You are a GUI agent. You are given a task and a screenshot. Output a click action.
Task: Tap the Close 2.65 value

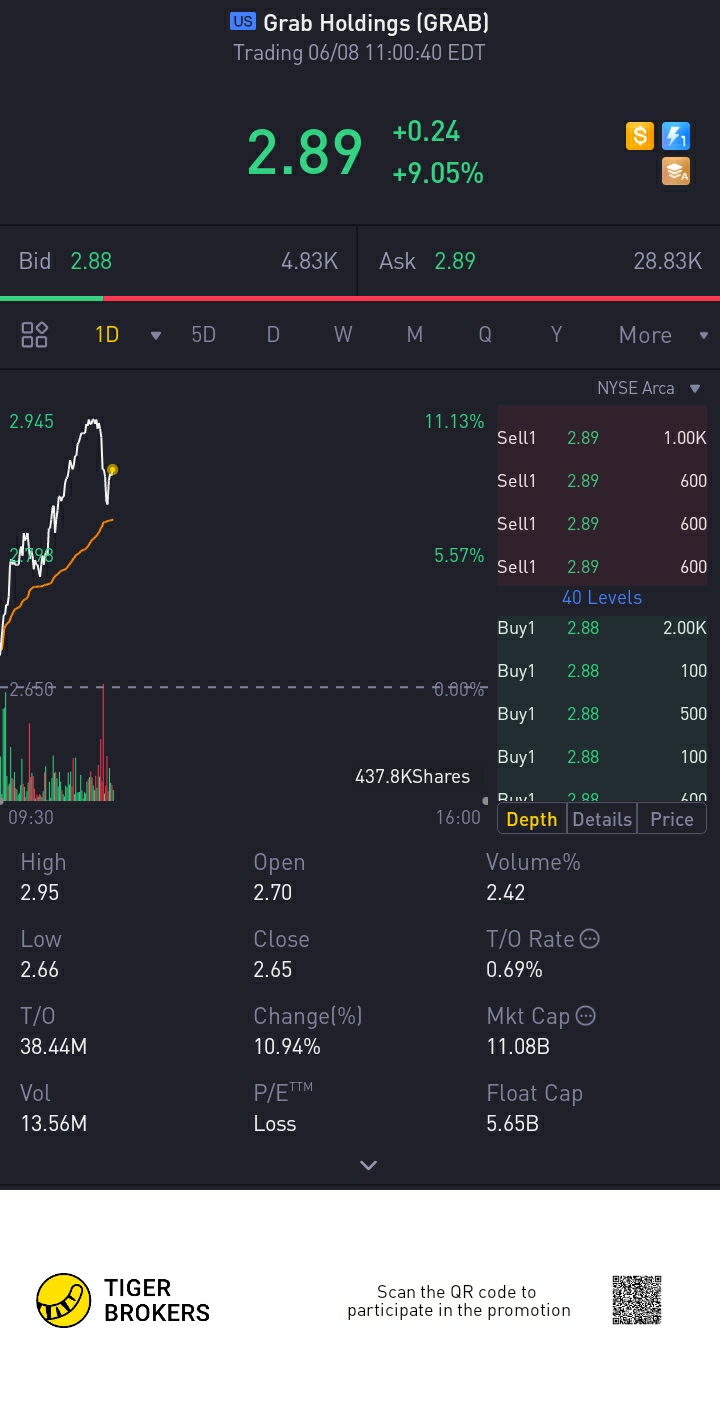273,969
